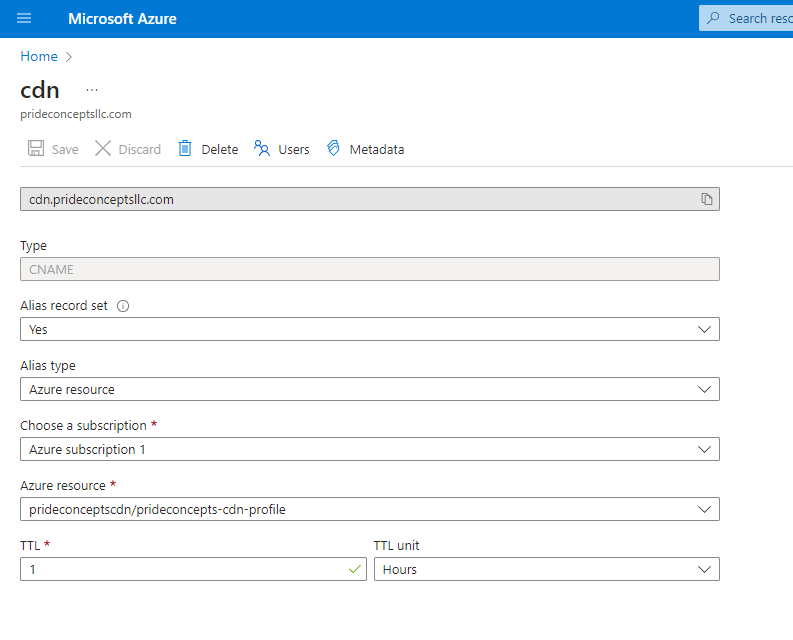Go to the Home breadcrumb
This screenshot has height=640, width=793.
click(x=39, y=56)
